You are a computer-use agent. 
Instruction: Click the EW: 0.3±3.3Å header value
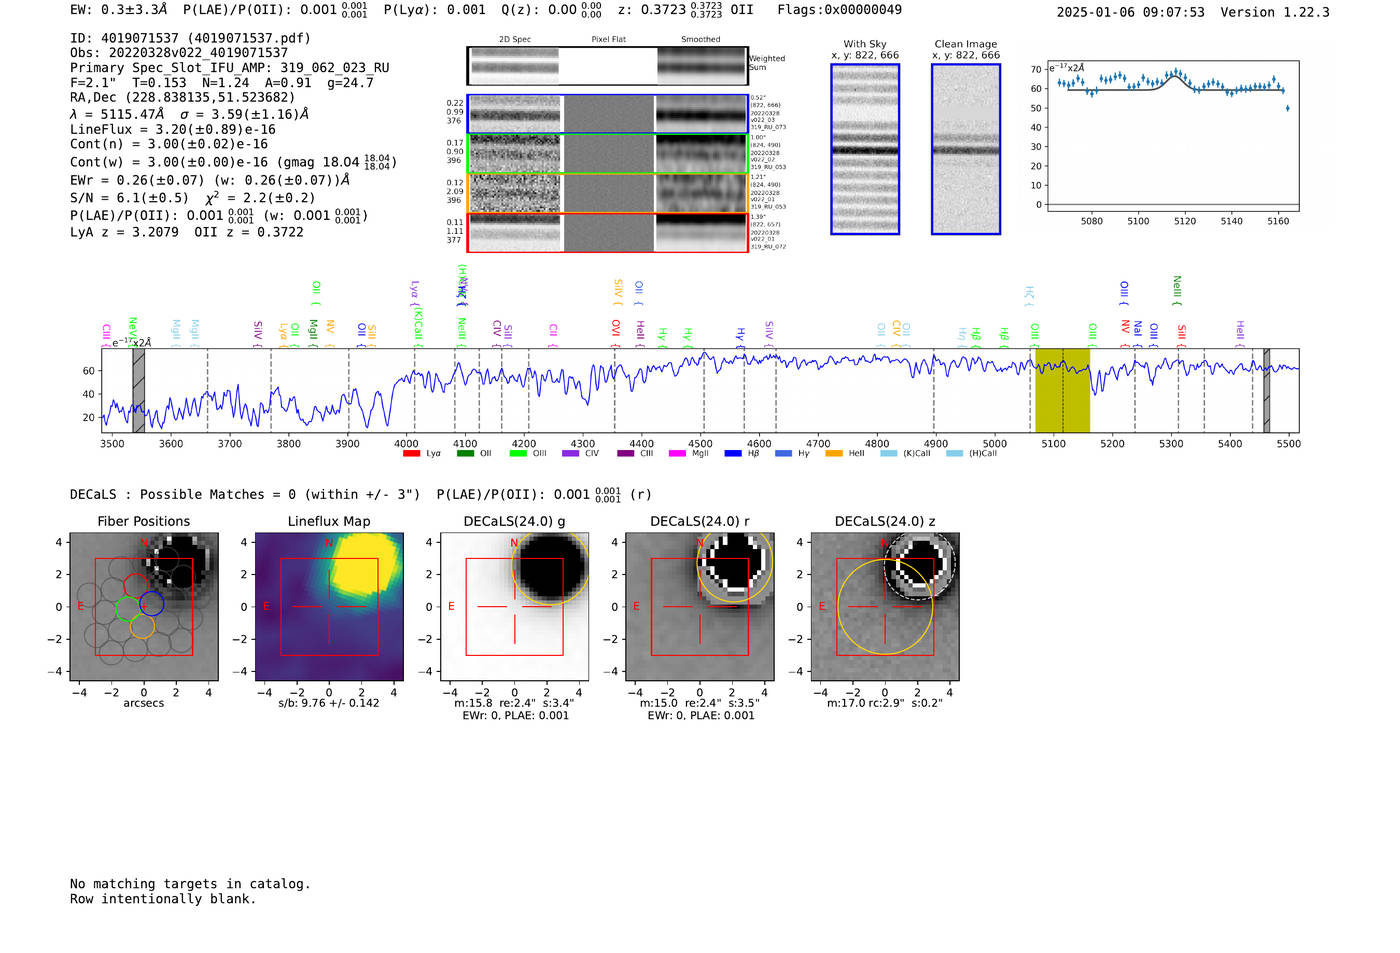coord(119,10)
